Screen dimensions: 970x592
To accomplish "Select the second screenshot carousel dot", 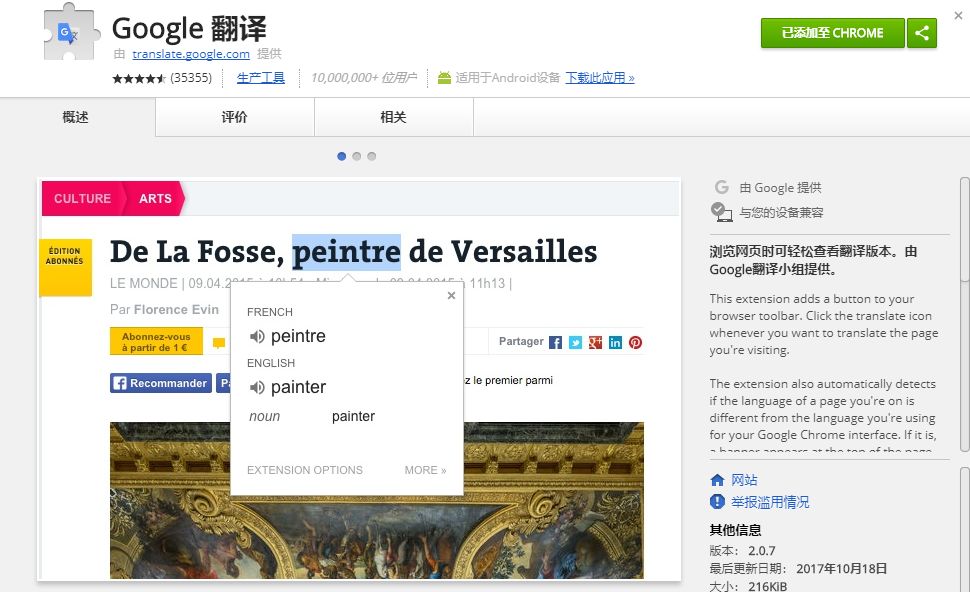I will click(356, 157).
